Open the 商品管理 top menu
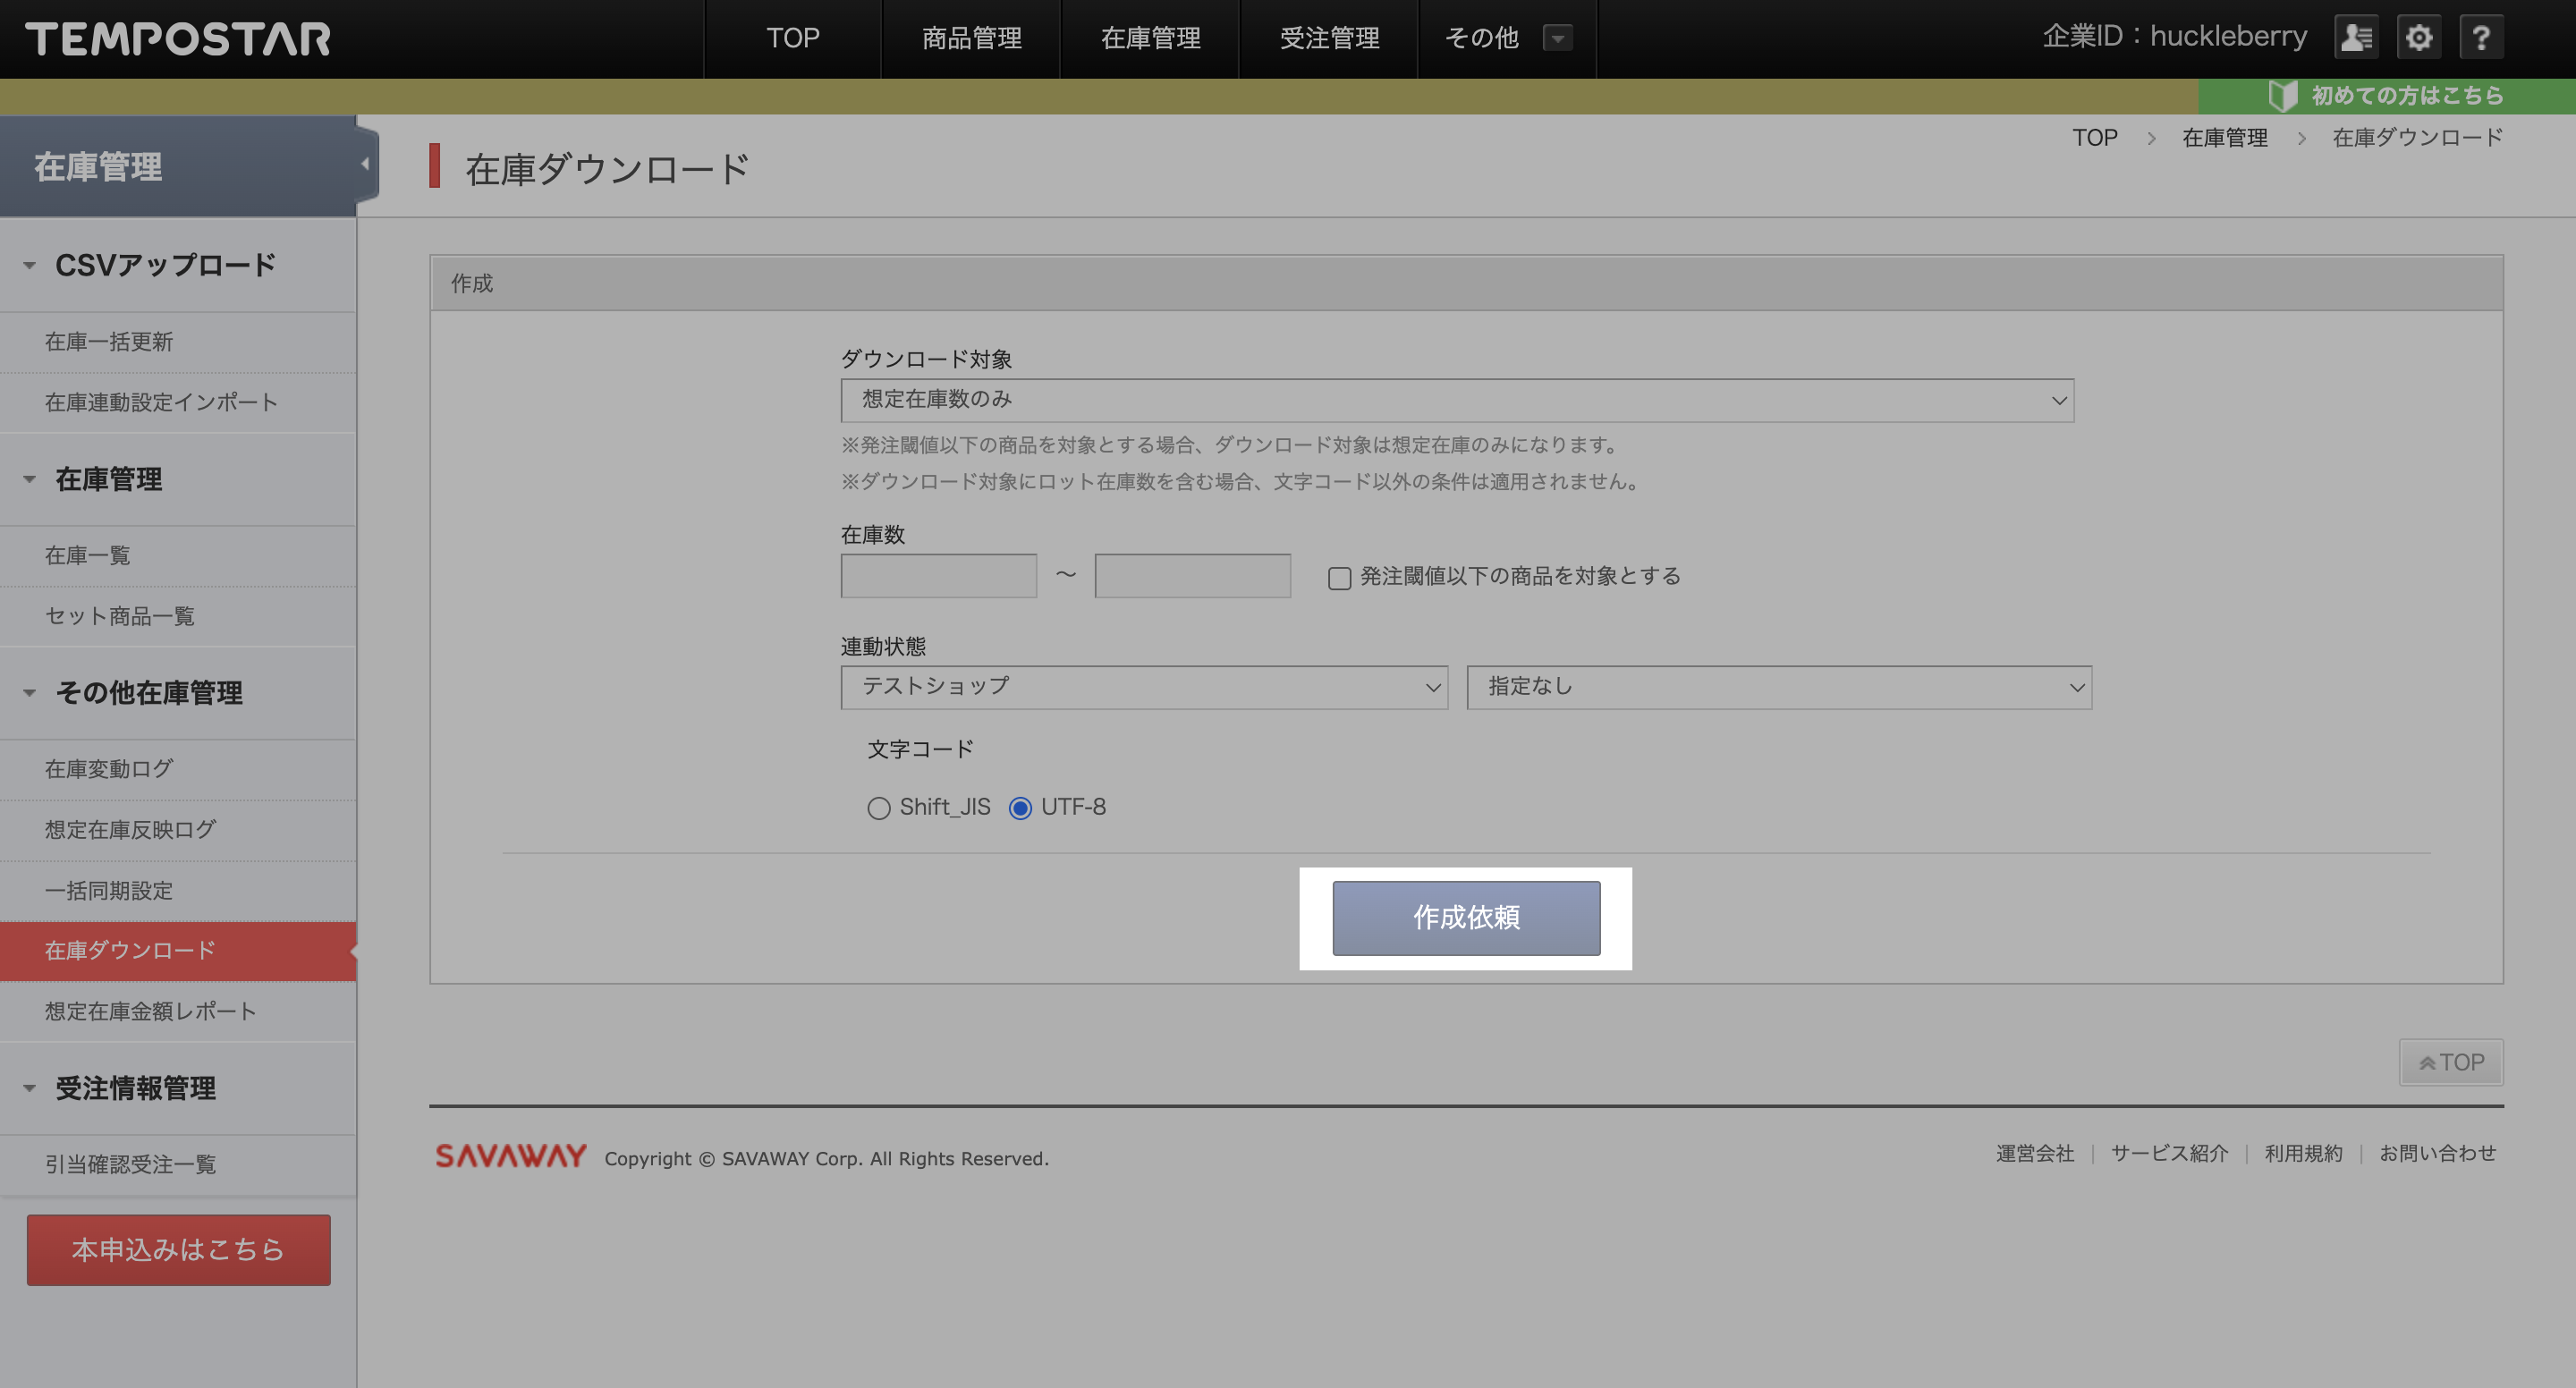Image resolution: width=2576 pixels, height=1388 pixels. tap(970, 38)
